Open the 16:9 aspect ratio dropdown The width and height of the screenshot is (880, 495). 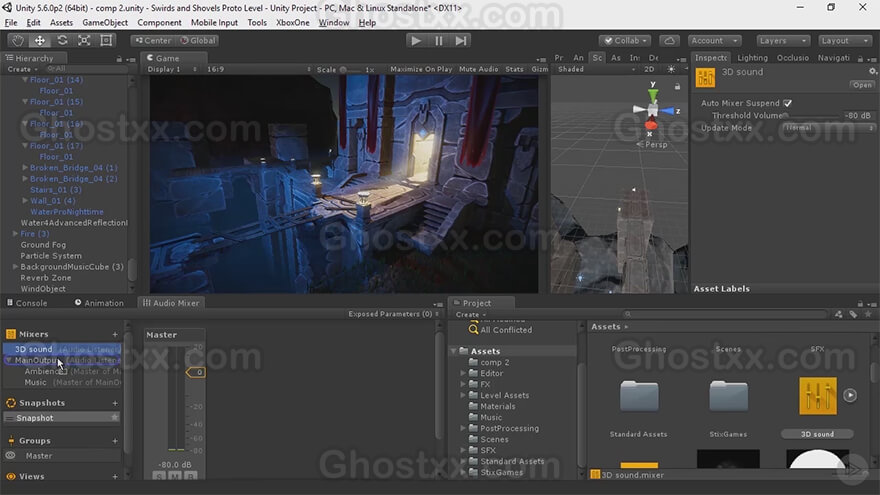point(258,69)
